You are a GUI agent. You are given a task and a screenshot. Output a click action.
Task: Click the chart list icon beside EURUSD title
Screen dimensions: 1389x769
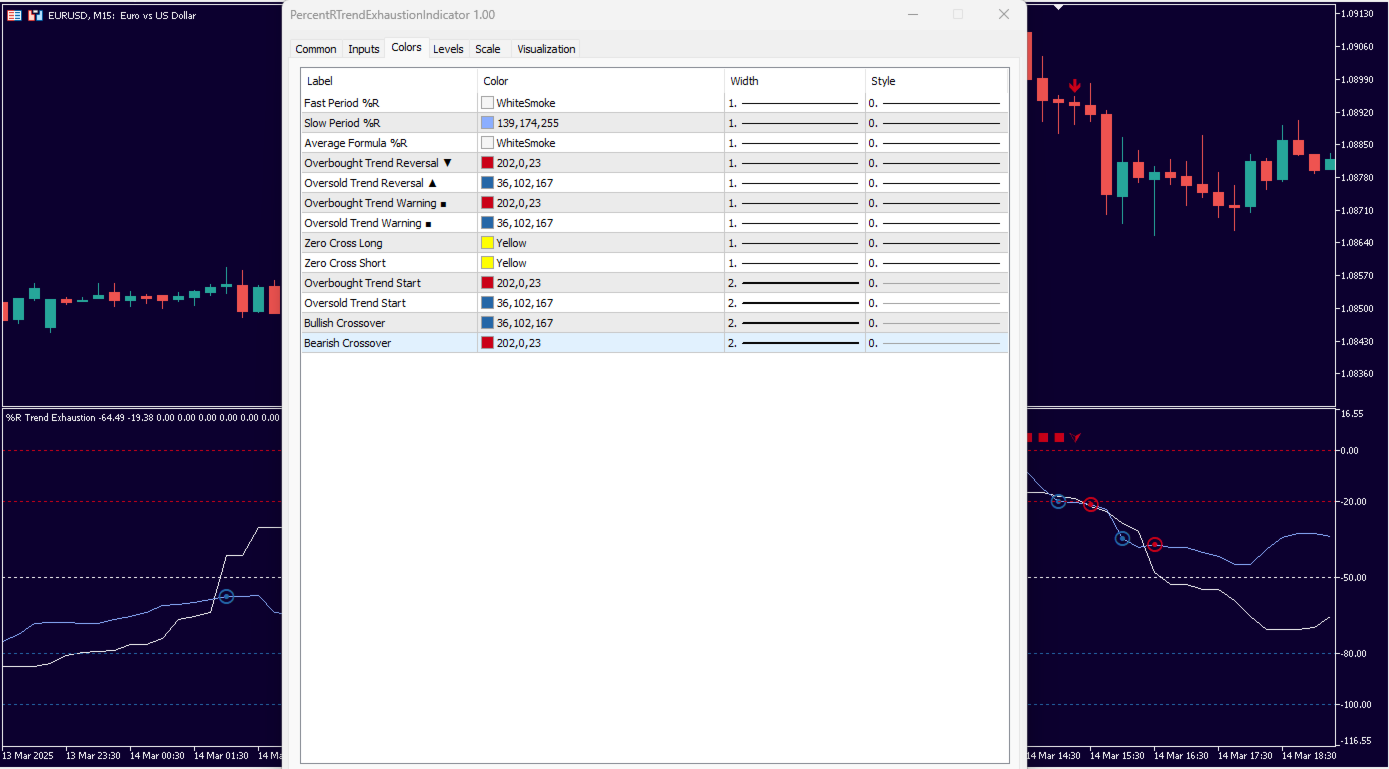15,15
